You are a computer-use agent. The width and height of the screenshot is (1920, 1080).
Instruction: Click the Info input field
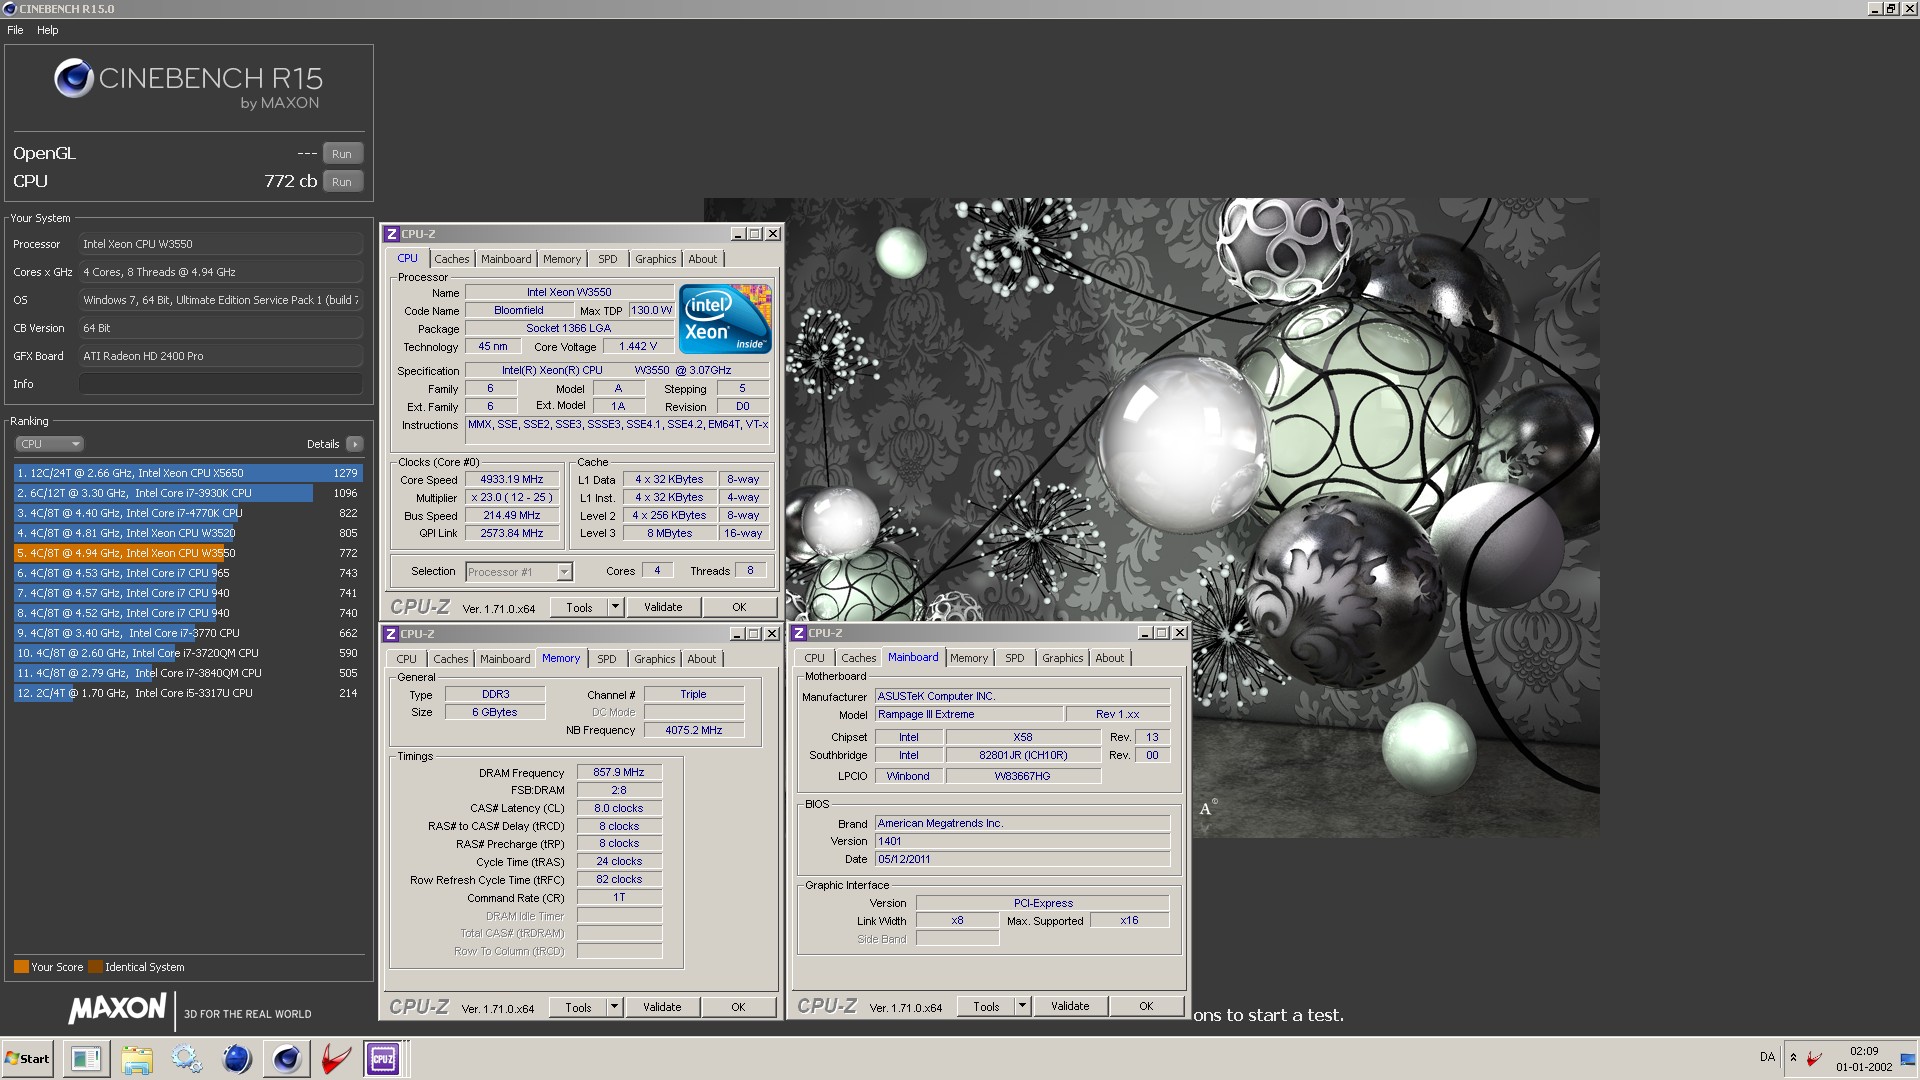(221, 384)
